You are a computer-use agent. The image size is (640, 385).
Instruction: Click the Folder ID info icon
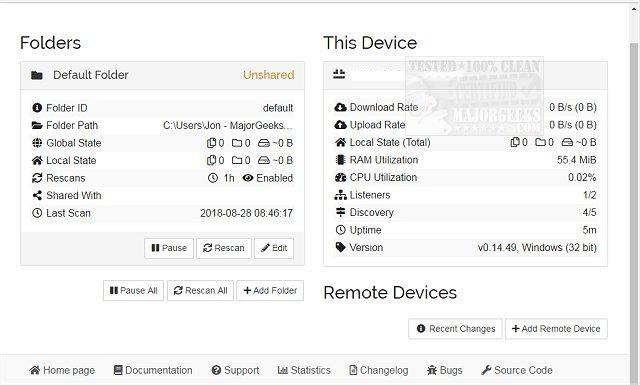(37, 108)
